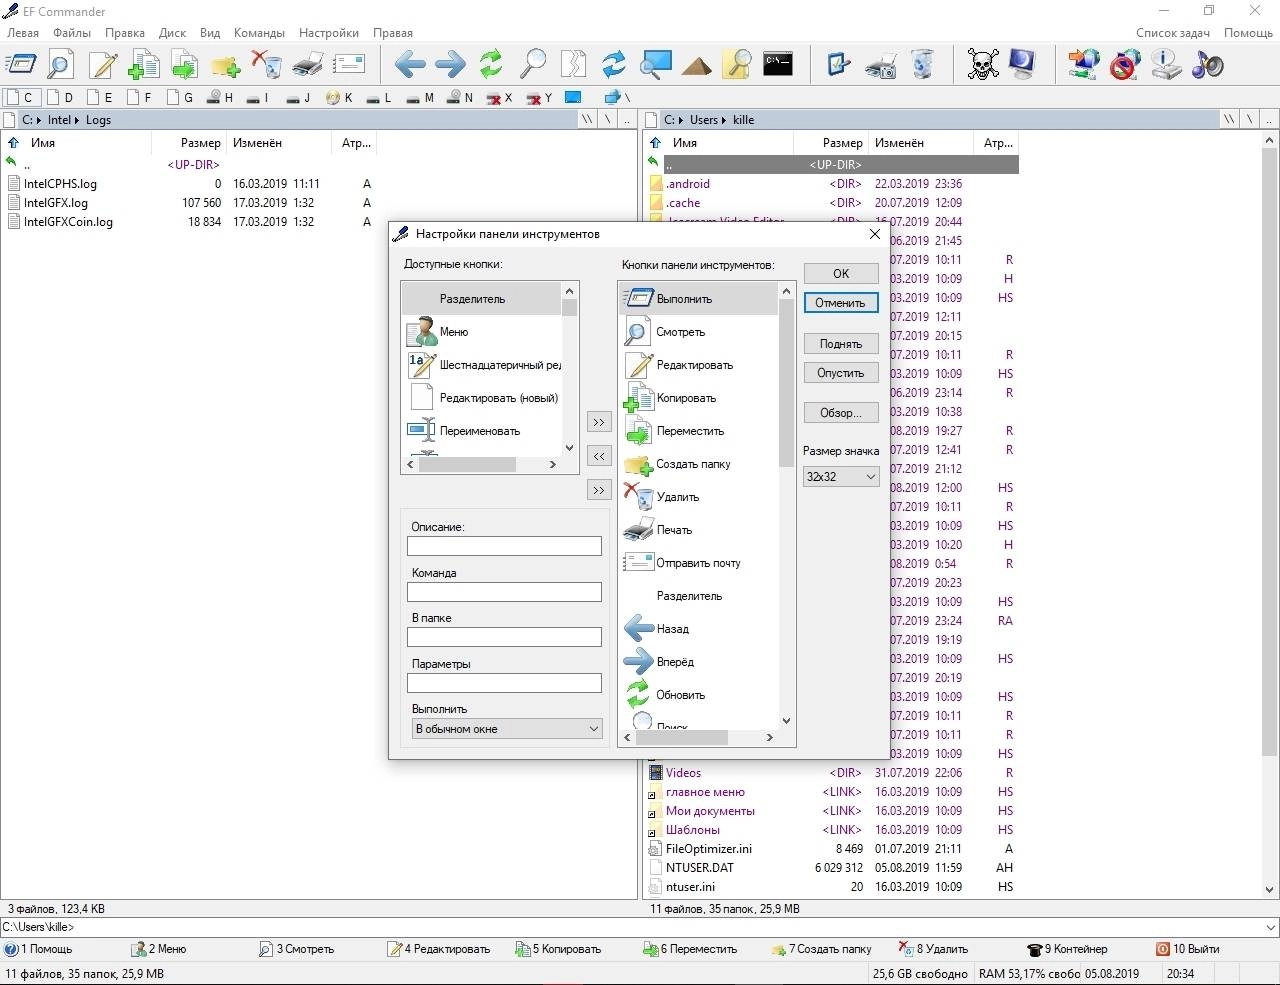Open menu Команды
The width and height of the screenshot is (1280, 985).
[259, 33]
